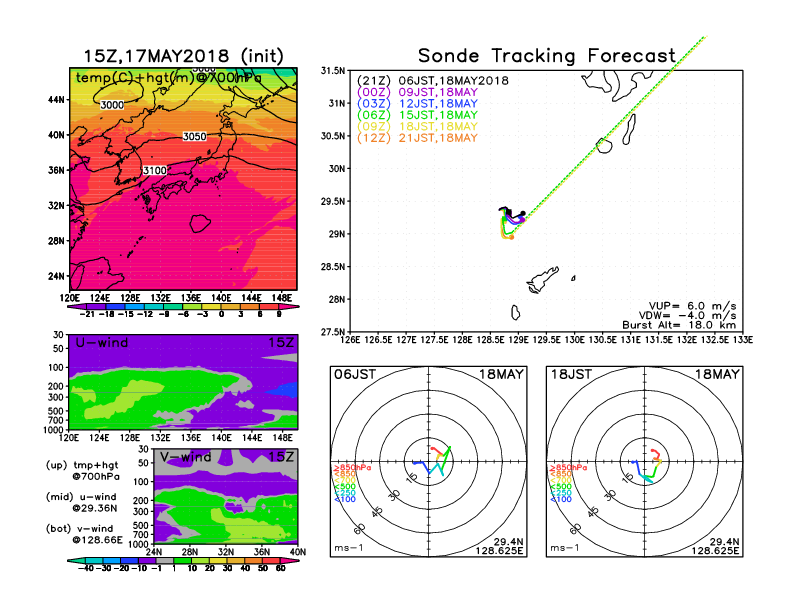Click the '06JST' hodograph title
Viewport: 792px width, 612px height.
[355, 374]
